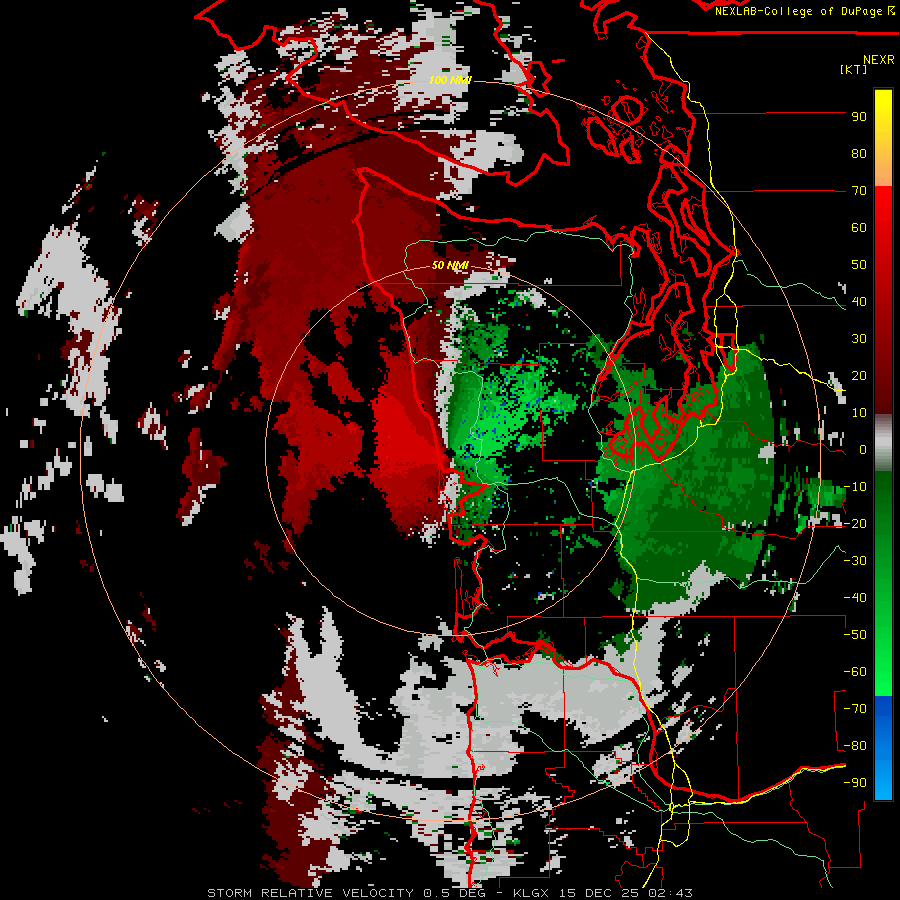
Task: Click the 10 value on the velocity scale
Action: (859, 413)
